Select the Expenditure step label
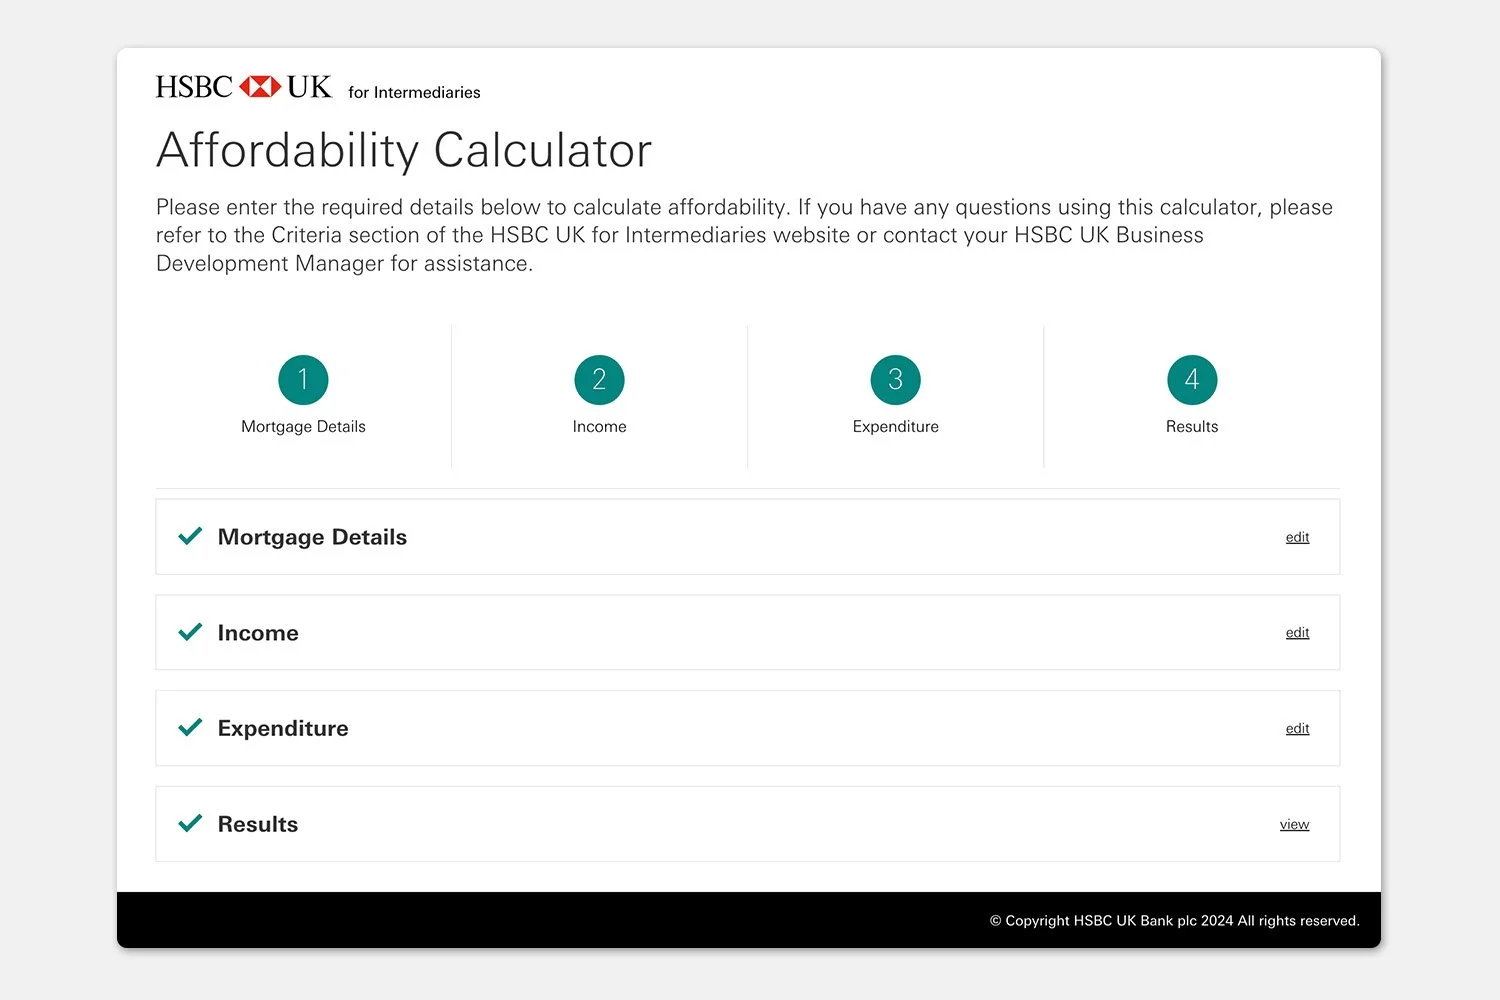Screen dimensions: 1500x1000 pos(895,427)
